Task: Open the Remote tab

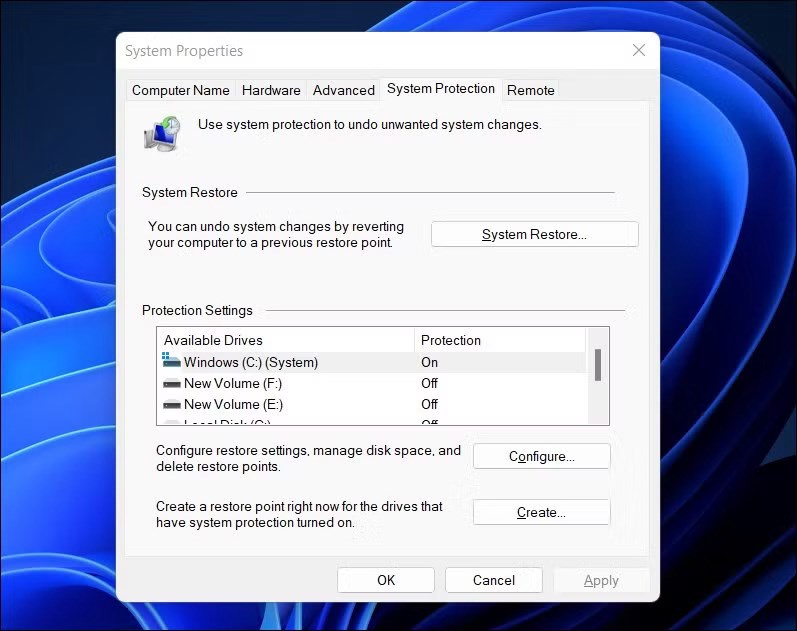Action: coord(531,91)
